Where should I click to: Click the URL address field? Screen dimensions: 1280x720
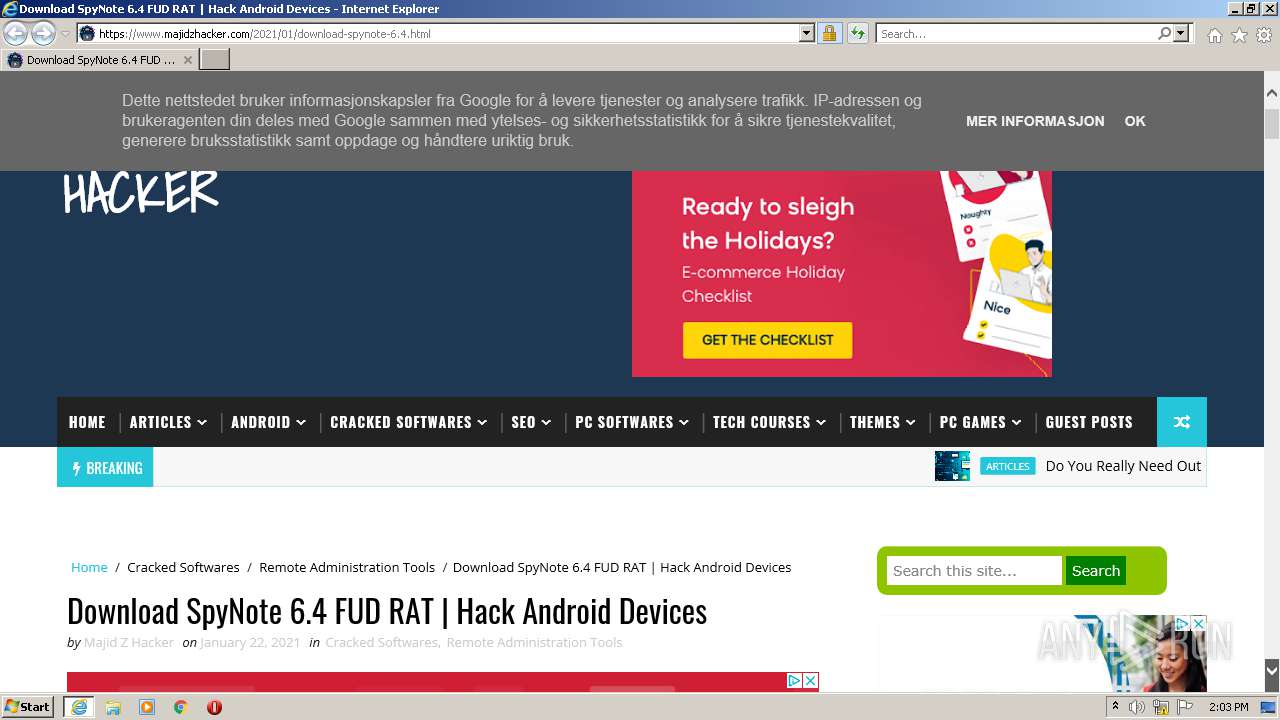(438, 34)
